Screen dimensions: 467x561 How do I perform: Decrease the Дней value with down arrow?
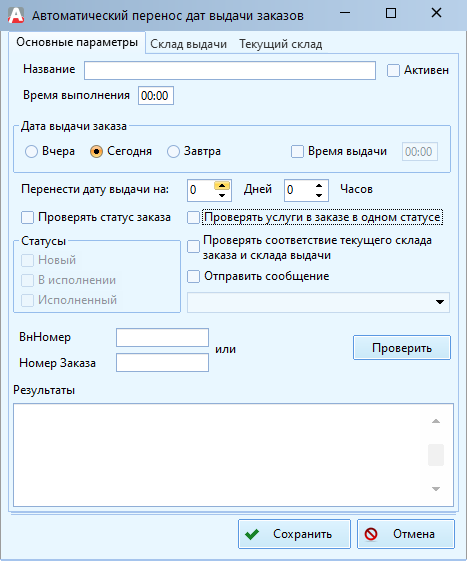pos(222,195)
